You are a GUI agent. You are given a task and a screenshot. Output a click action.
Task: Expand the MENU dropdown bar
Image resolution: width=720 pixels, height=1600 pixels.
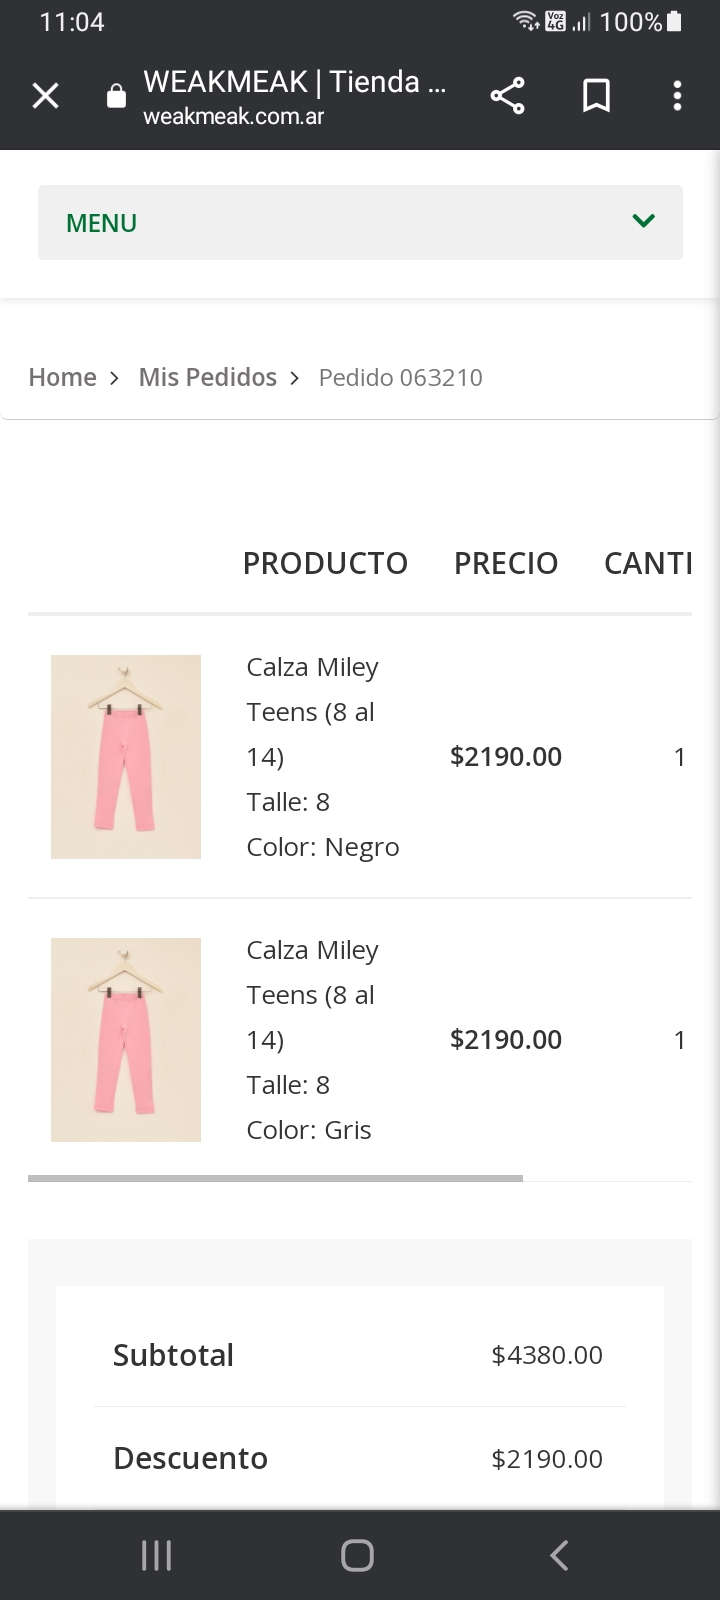[x=360, y=222]
